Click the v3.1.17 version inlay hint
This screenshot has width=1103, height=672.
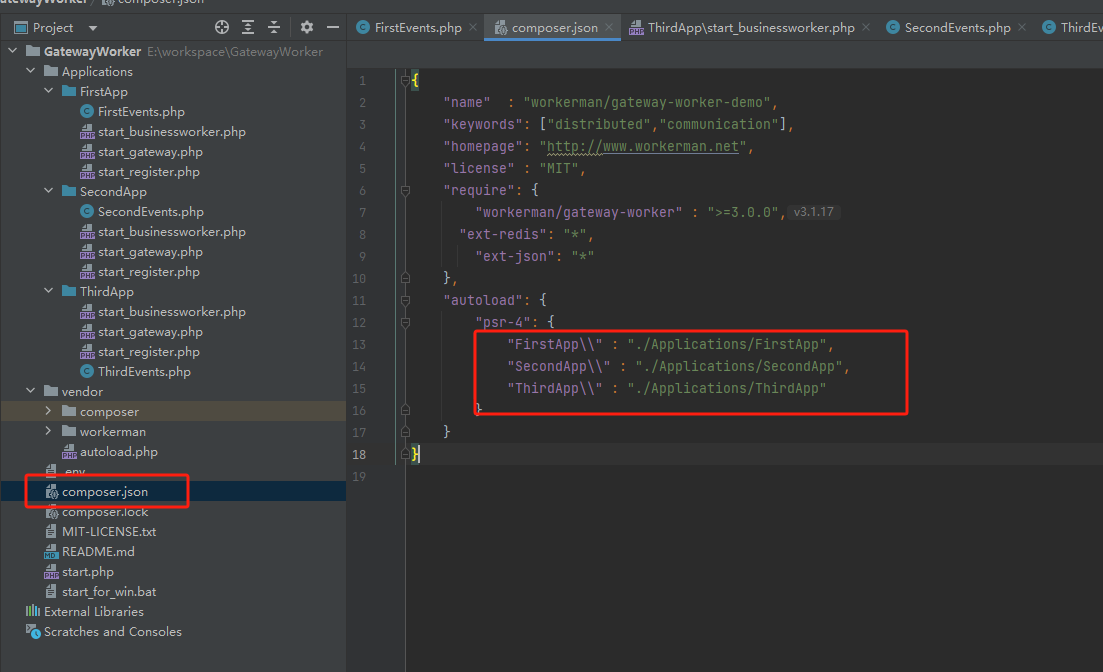point(813,212)
